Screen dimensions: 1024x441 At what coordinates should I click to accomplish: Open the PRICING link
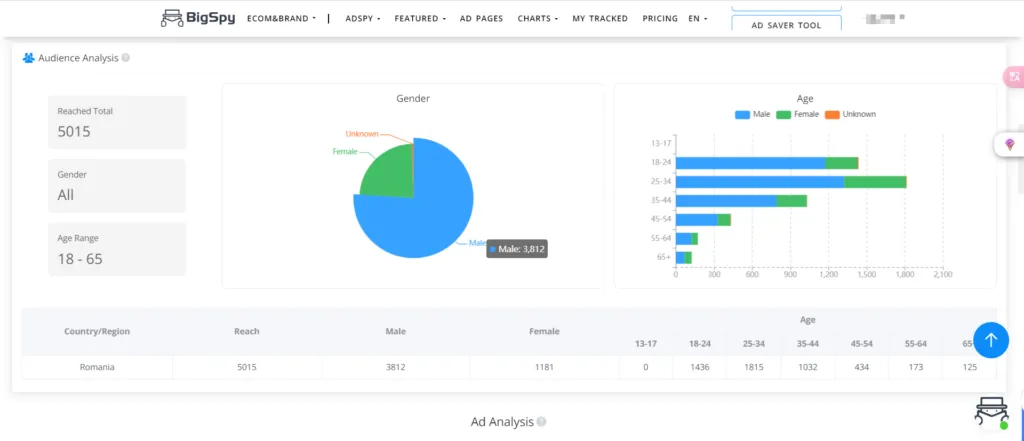pos(660,18)
